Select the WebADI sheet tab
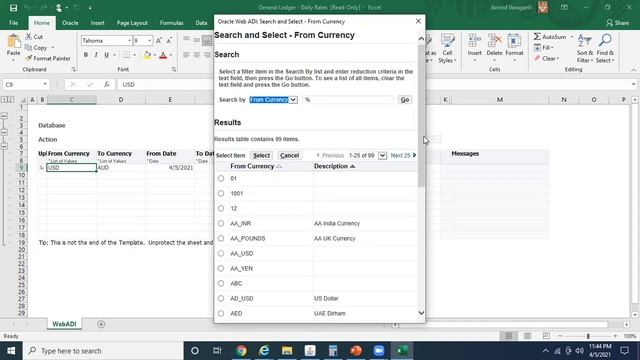This screenshot has height=360, width=640. pos(64,324)
